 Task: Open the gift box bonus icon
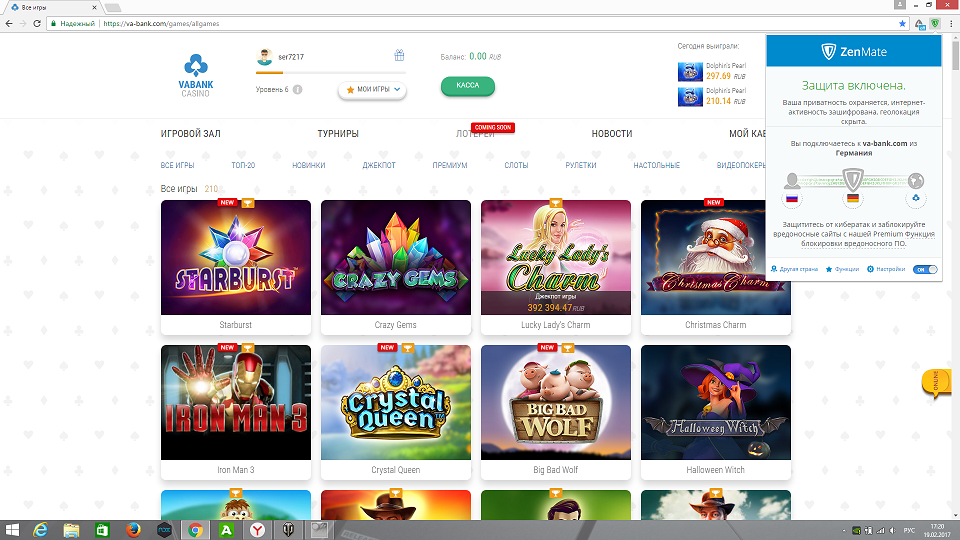[399, 55]
